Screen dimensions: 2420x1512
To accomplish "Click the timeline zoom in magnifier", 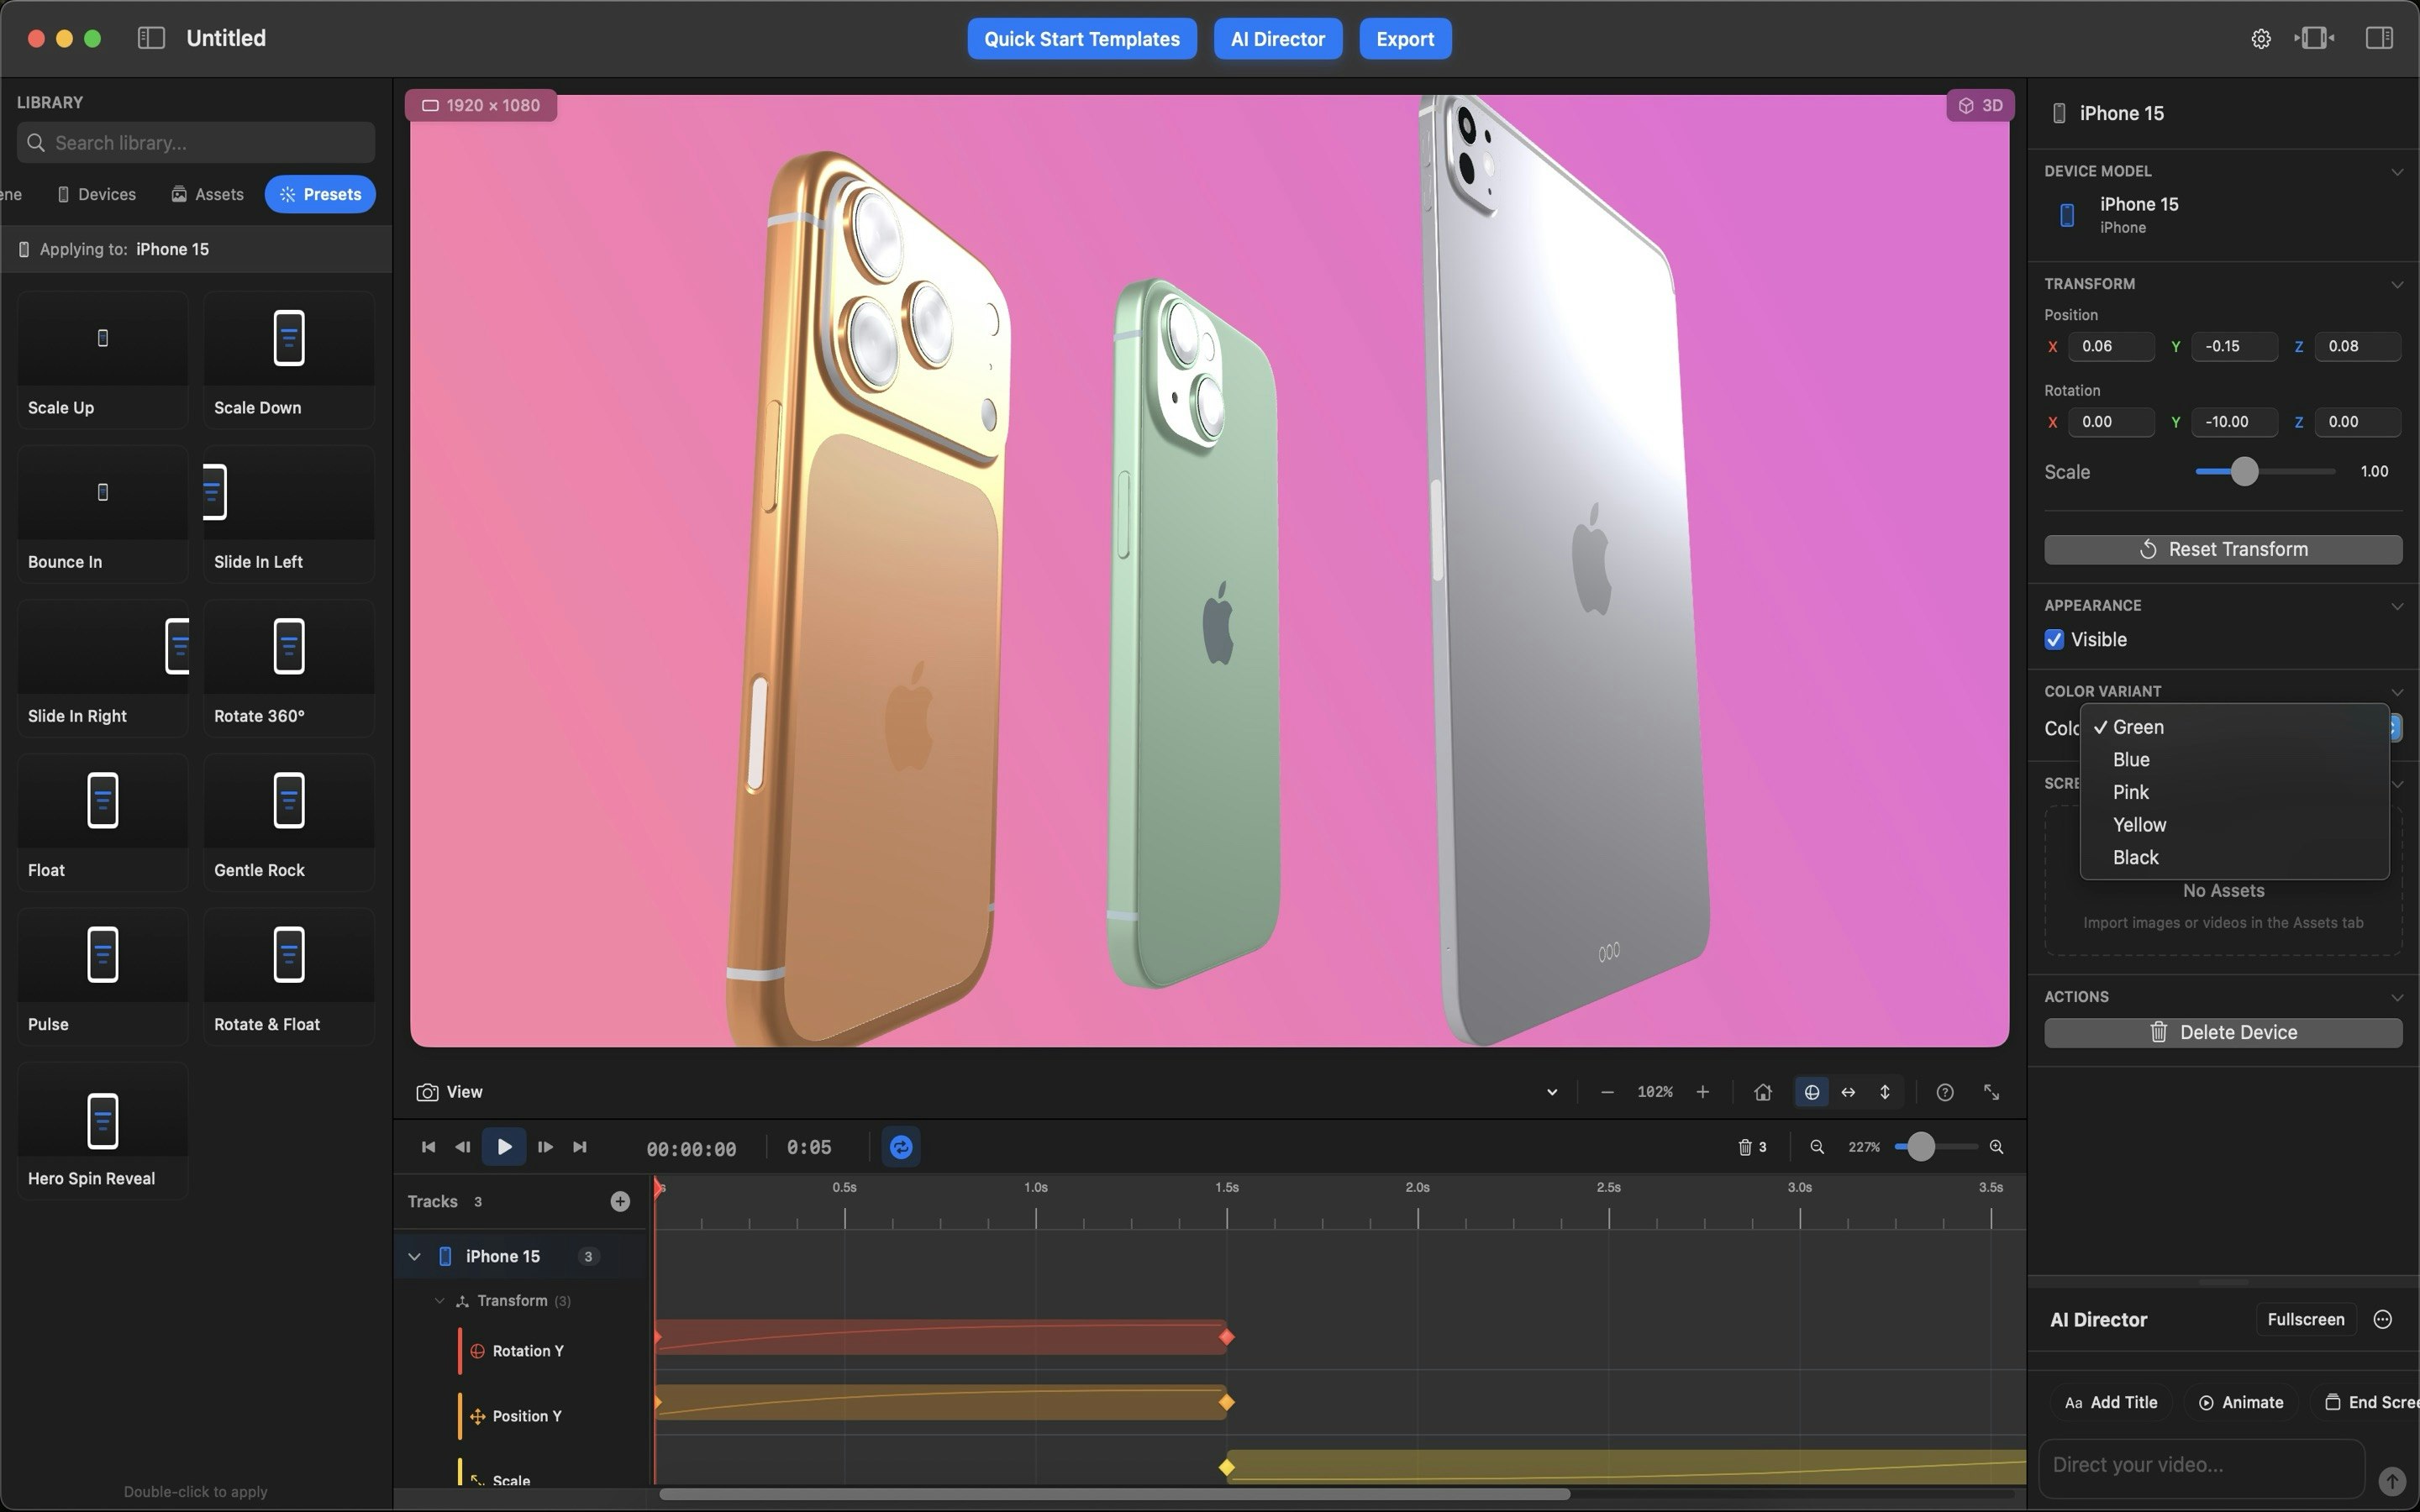I will click(x=1996, y=1147).
